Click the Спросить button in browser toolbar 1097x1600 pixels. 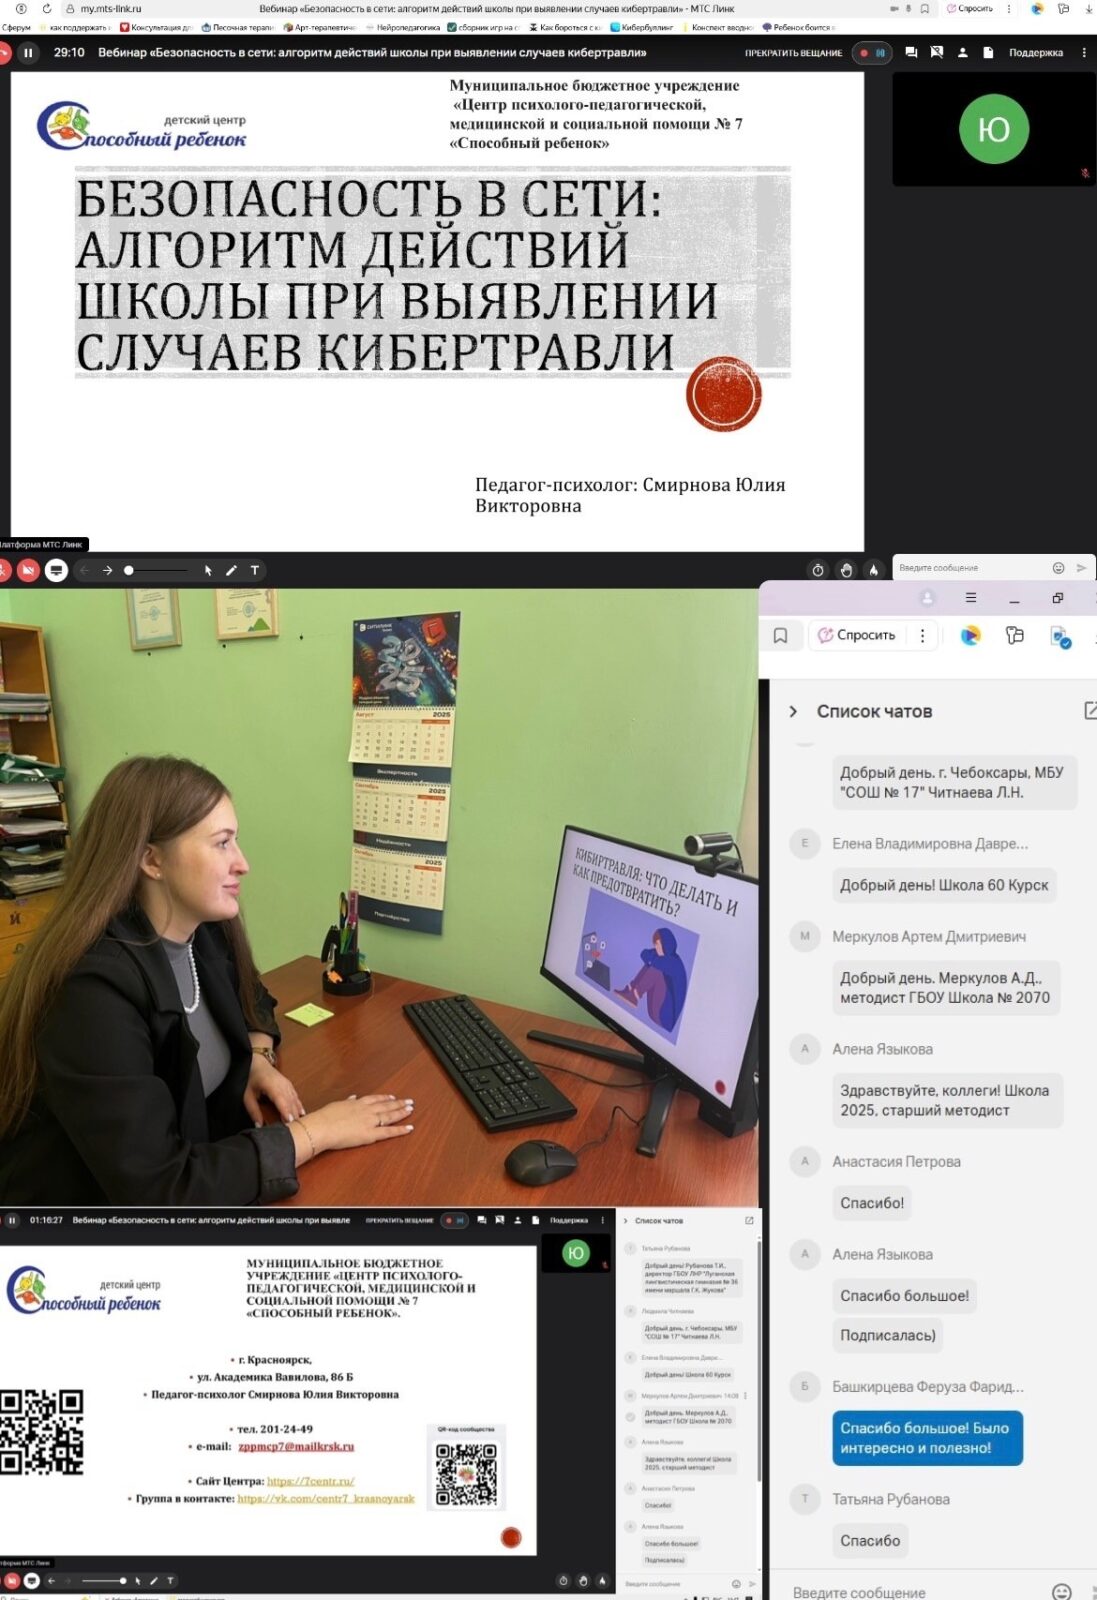click(x=857, y=635)
